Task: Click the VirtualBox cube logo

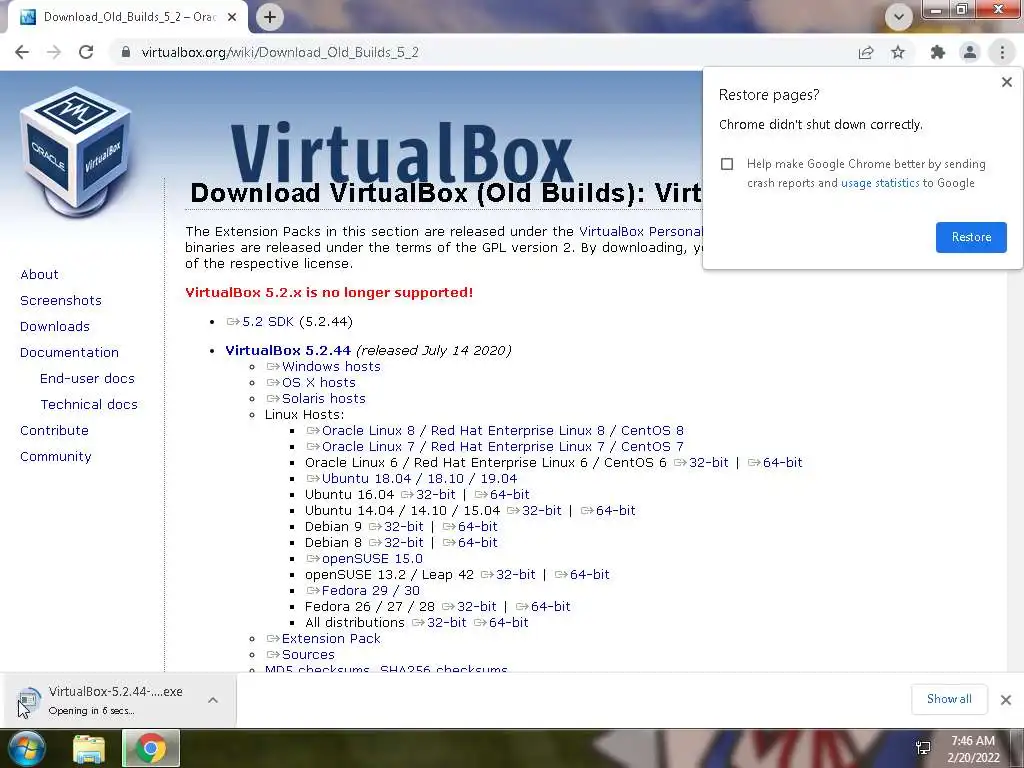Action: coord(76,152)
